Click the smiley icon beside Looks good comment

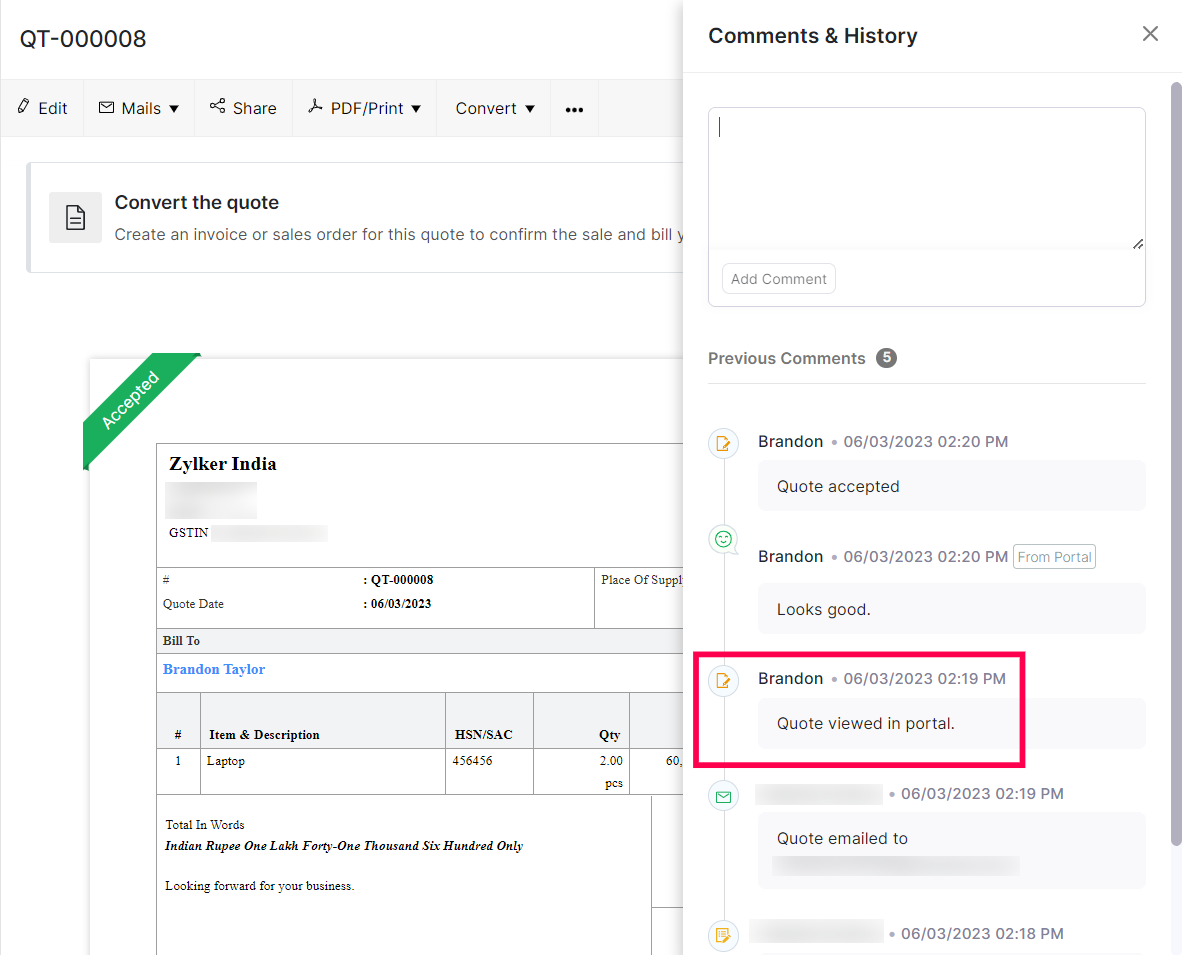(x=723, y=540)
